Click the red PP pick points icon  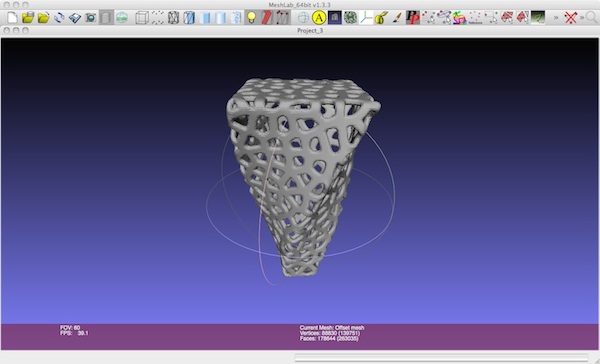coord(412,17)
